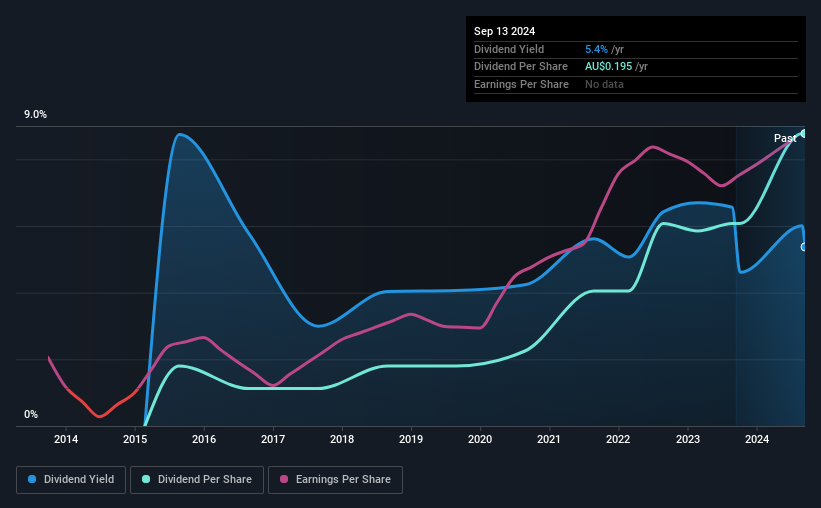Toggle the Earnings Per Share legend button
This screenshot has width=821, height=508.
[x=336, y=480]
